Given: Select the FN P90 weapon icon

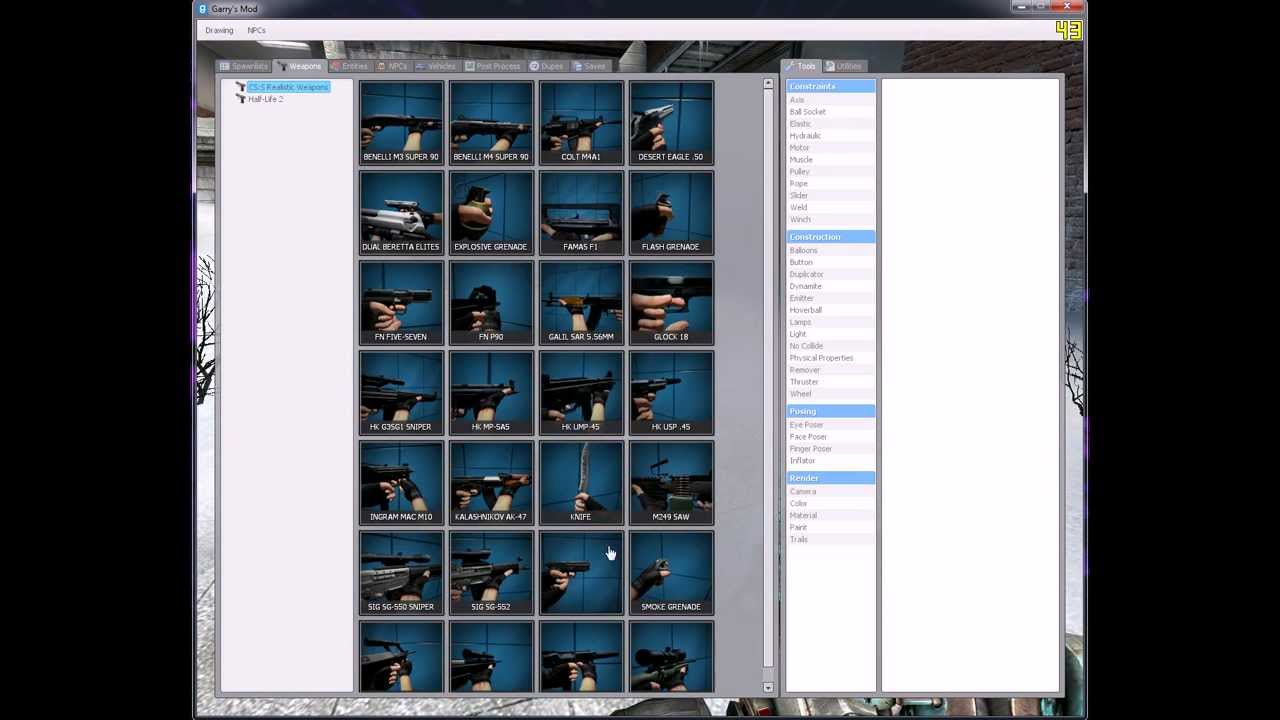Looking at the screenshot, I should coord(491,302).
